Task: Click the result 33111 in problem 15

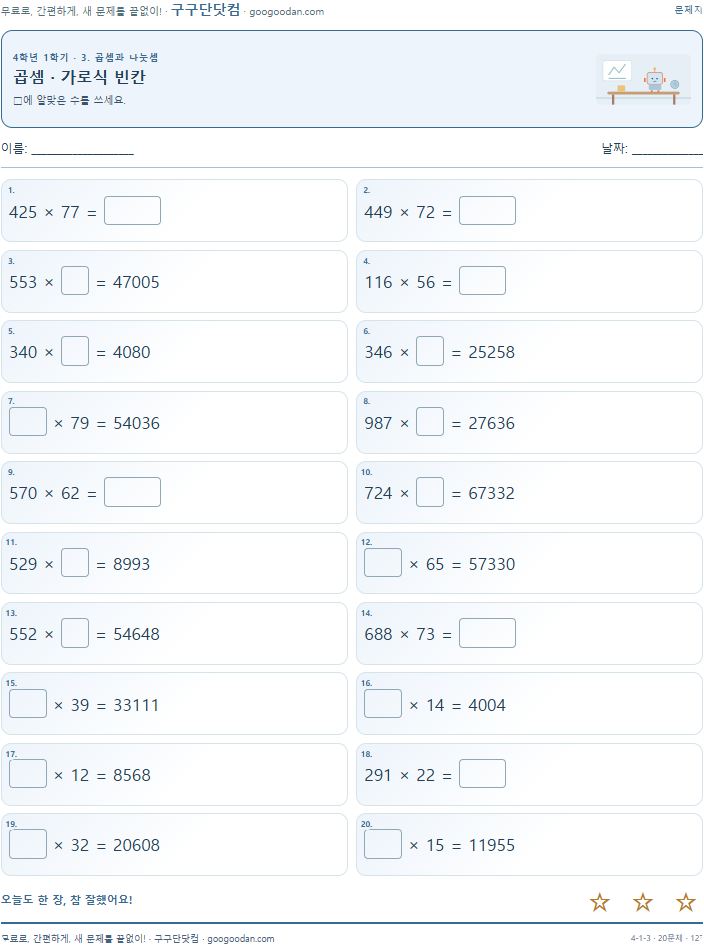Action: [136, 705]
